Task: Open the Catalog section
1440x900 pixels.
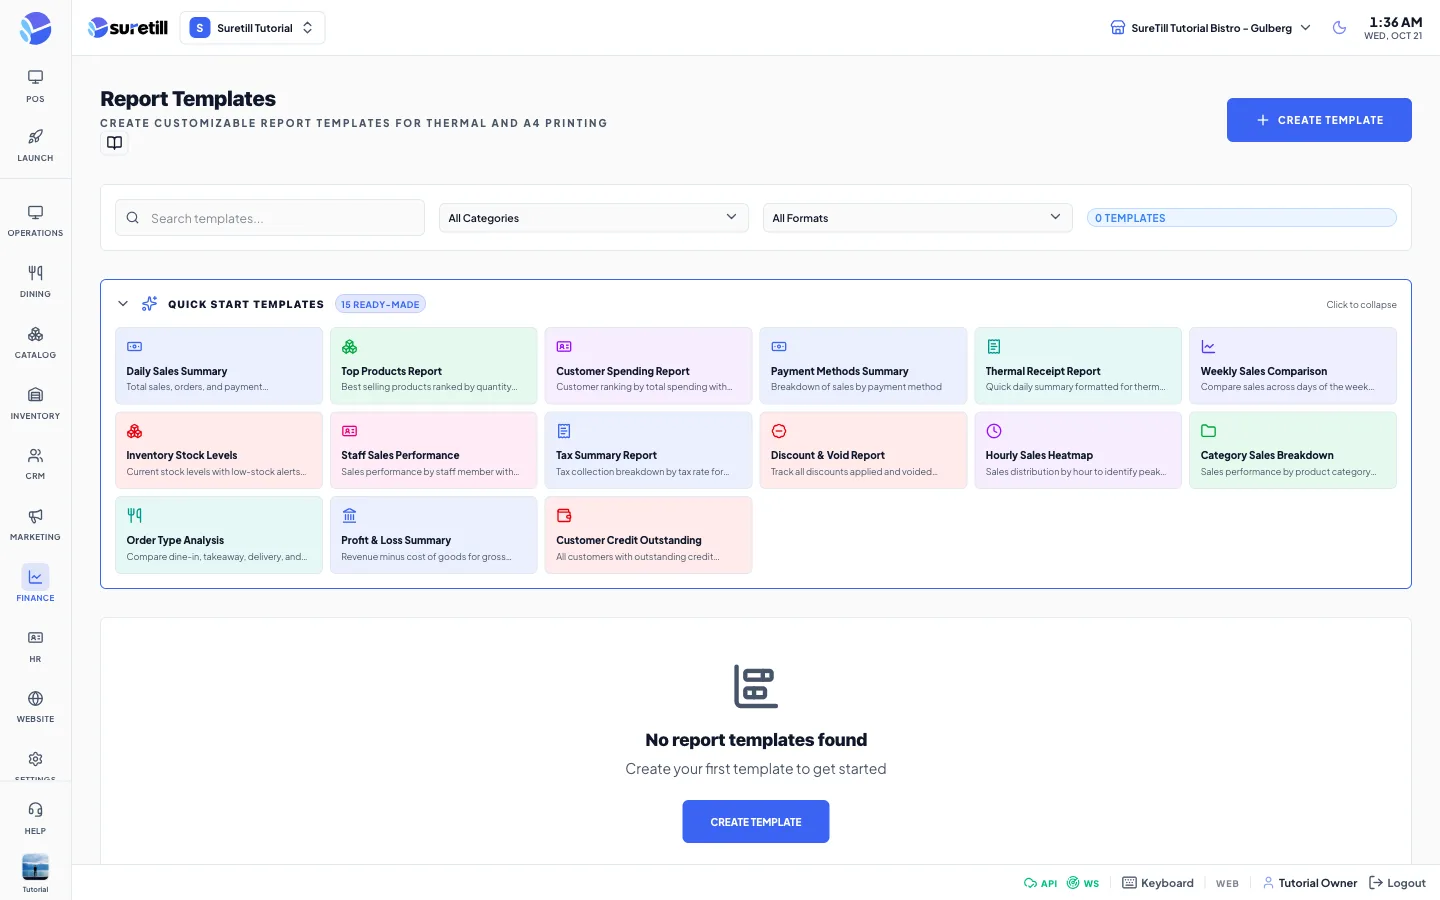Action: click(35, 343)
